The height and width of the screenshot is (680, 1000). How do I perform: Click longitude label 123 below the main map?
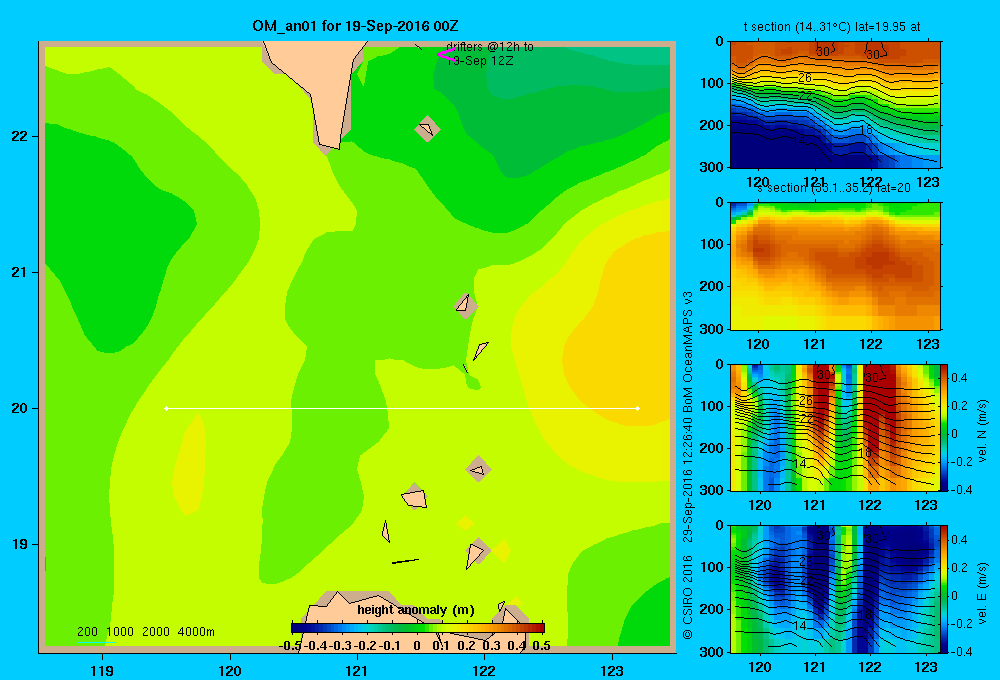point(612,670)
